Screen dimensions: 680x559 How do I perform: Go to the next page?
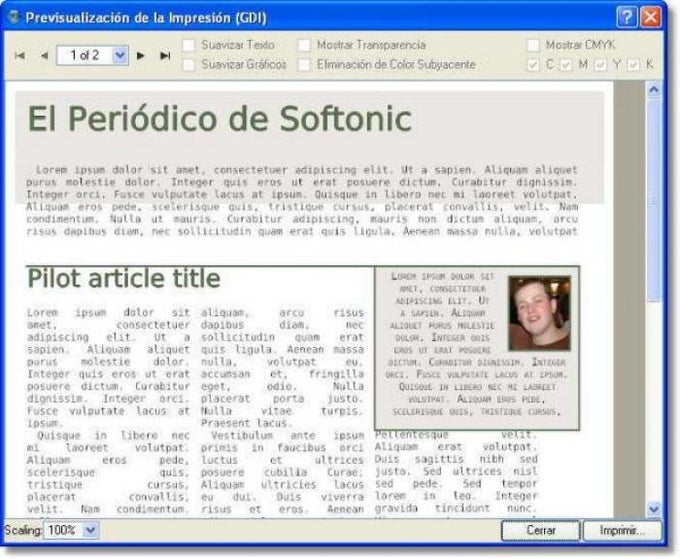[141, 56]
